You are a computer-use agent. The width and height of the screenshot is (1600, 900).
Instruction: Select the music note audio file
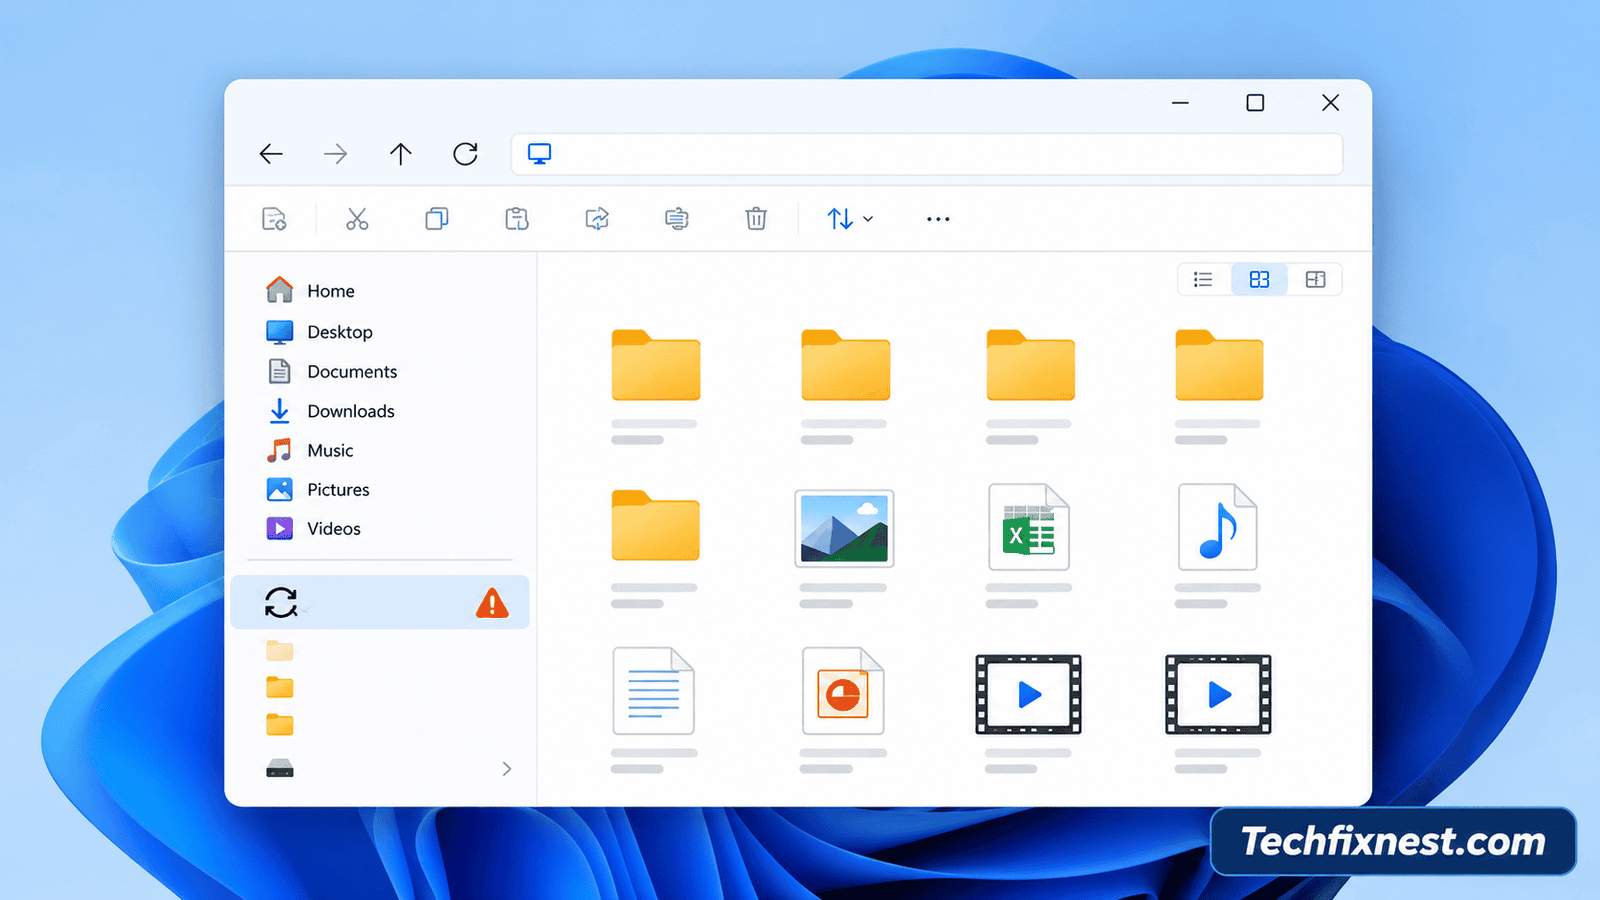(x=1217, y=527)
